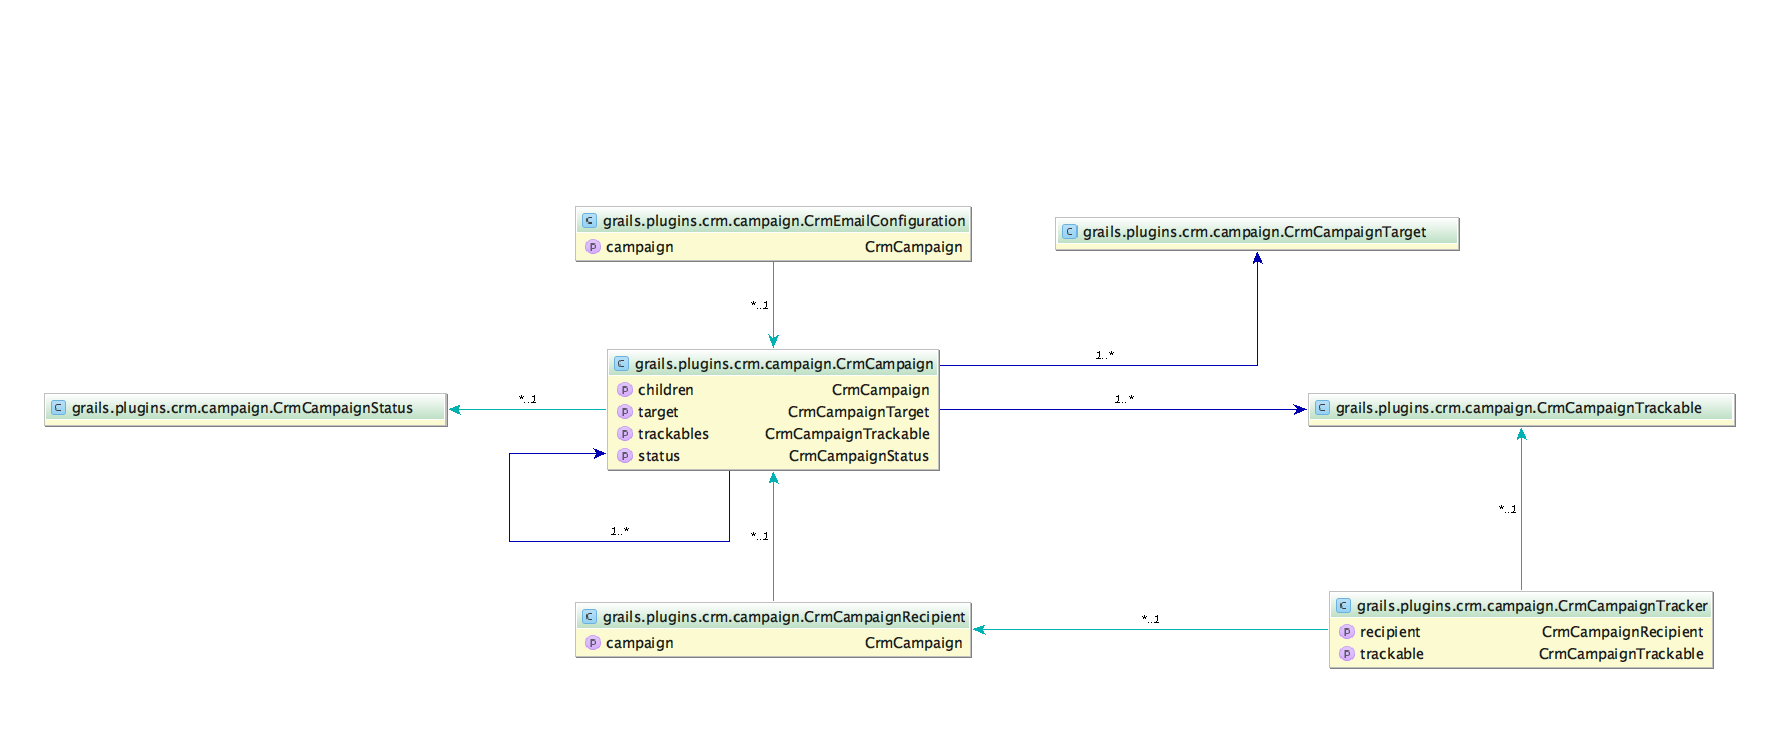The width and height of the screenshot is (1790, 740).
Task: Click property icon beside children
Action: pyautogui.click(x=624, y=390)
